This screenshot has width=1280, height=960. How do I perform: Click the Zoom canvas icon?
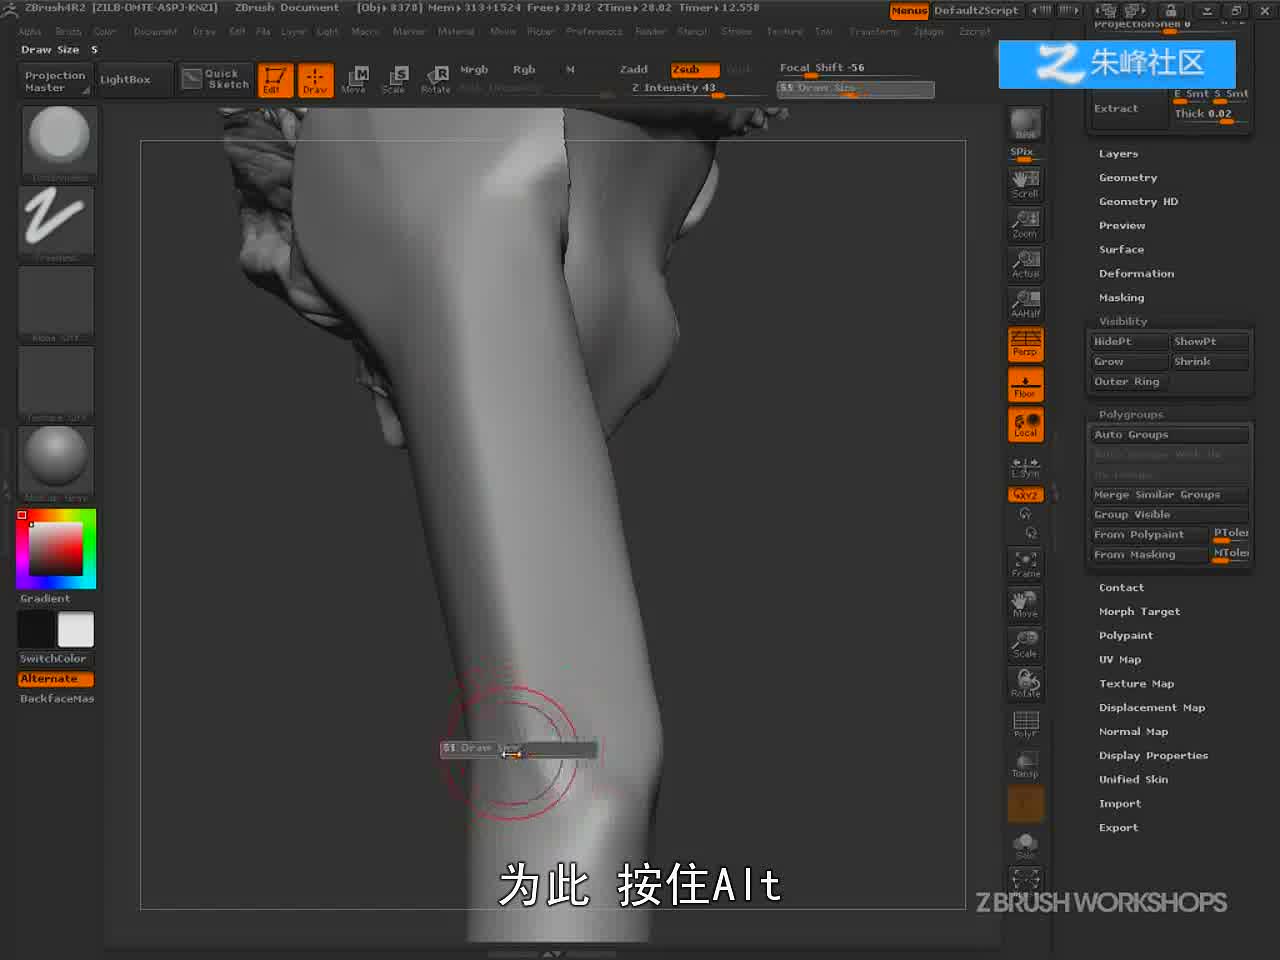pos(1025,223)
